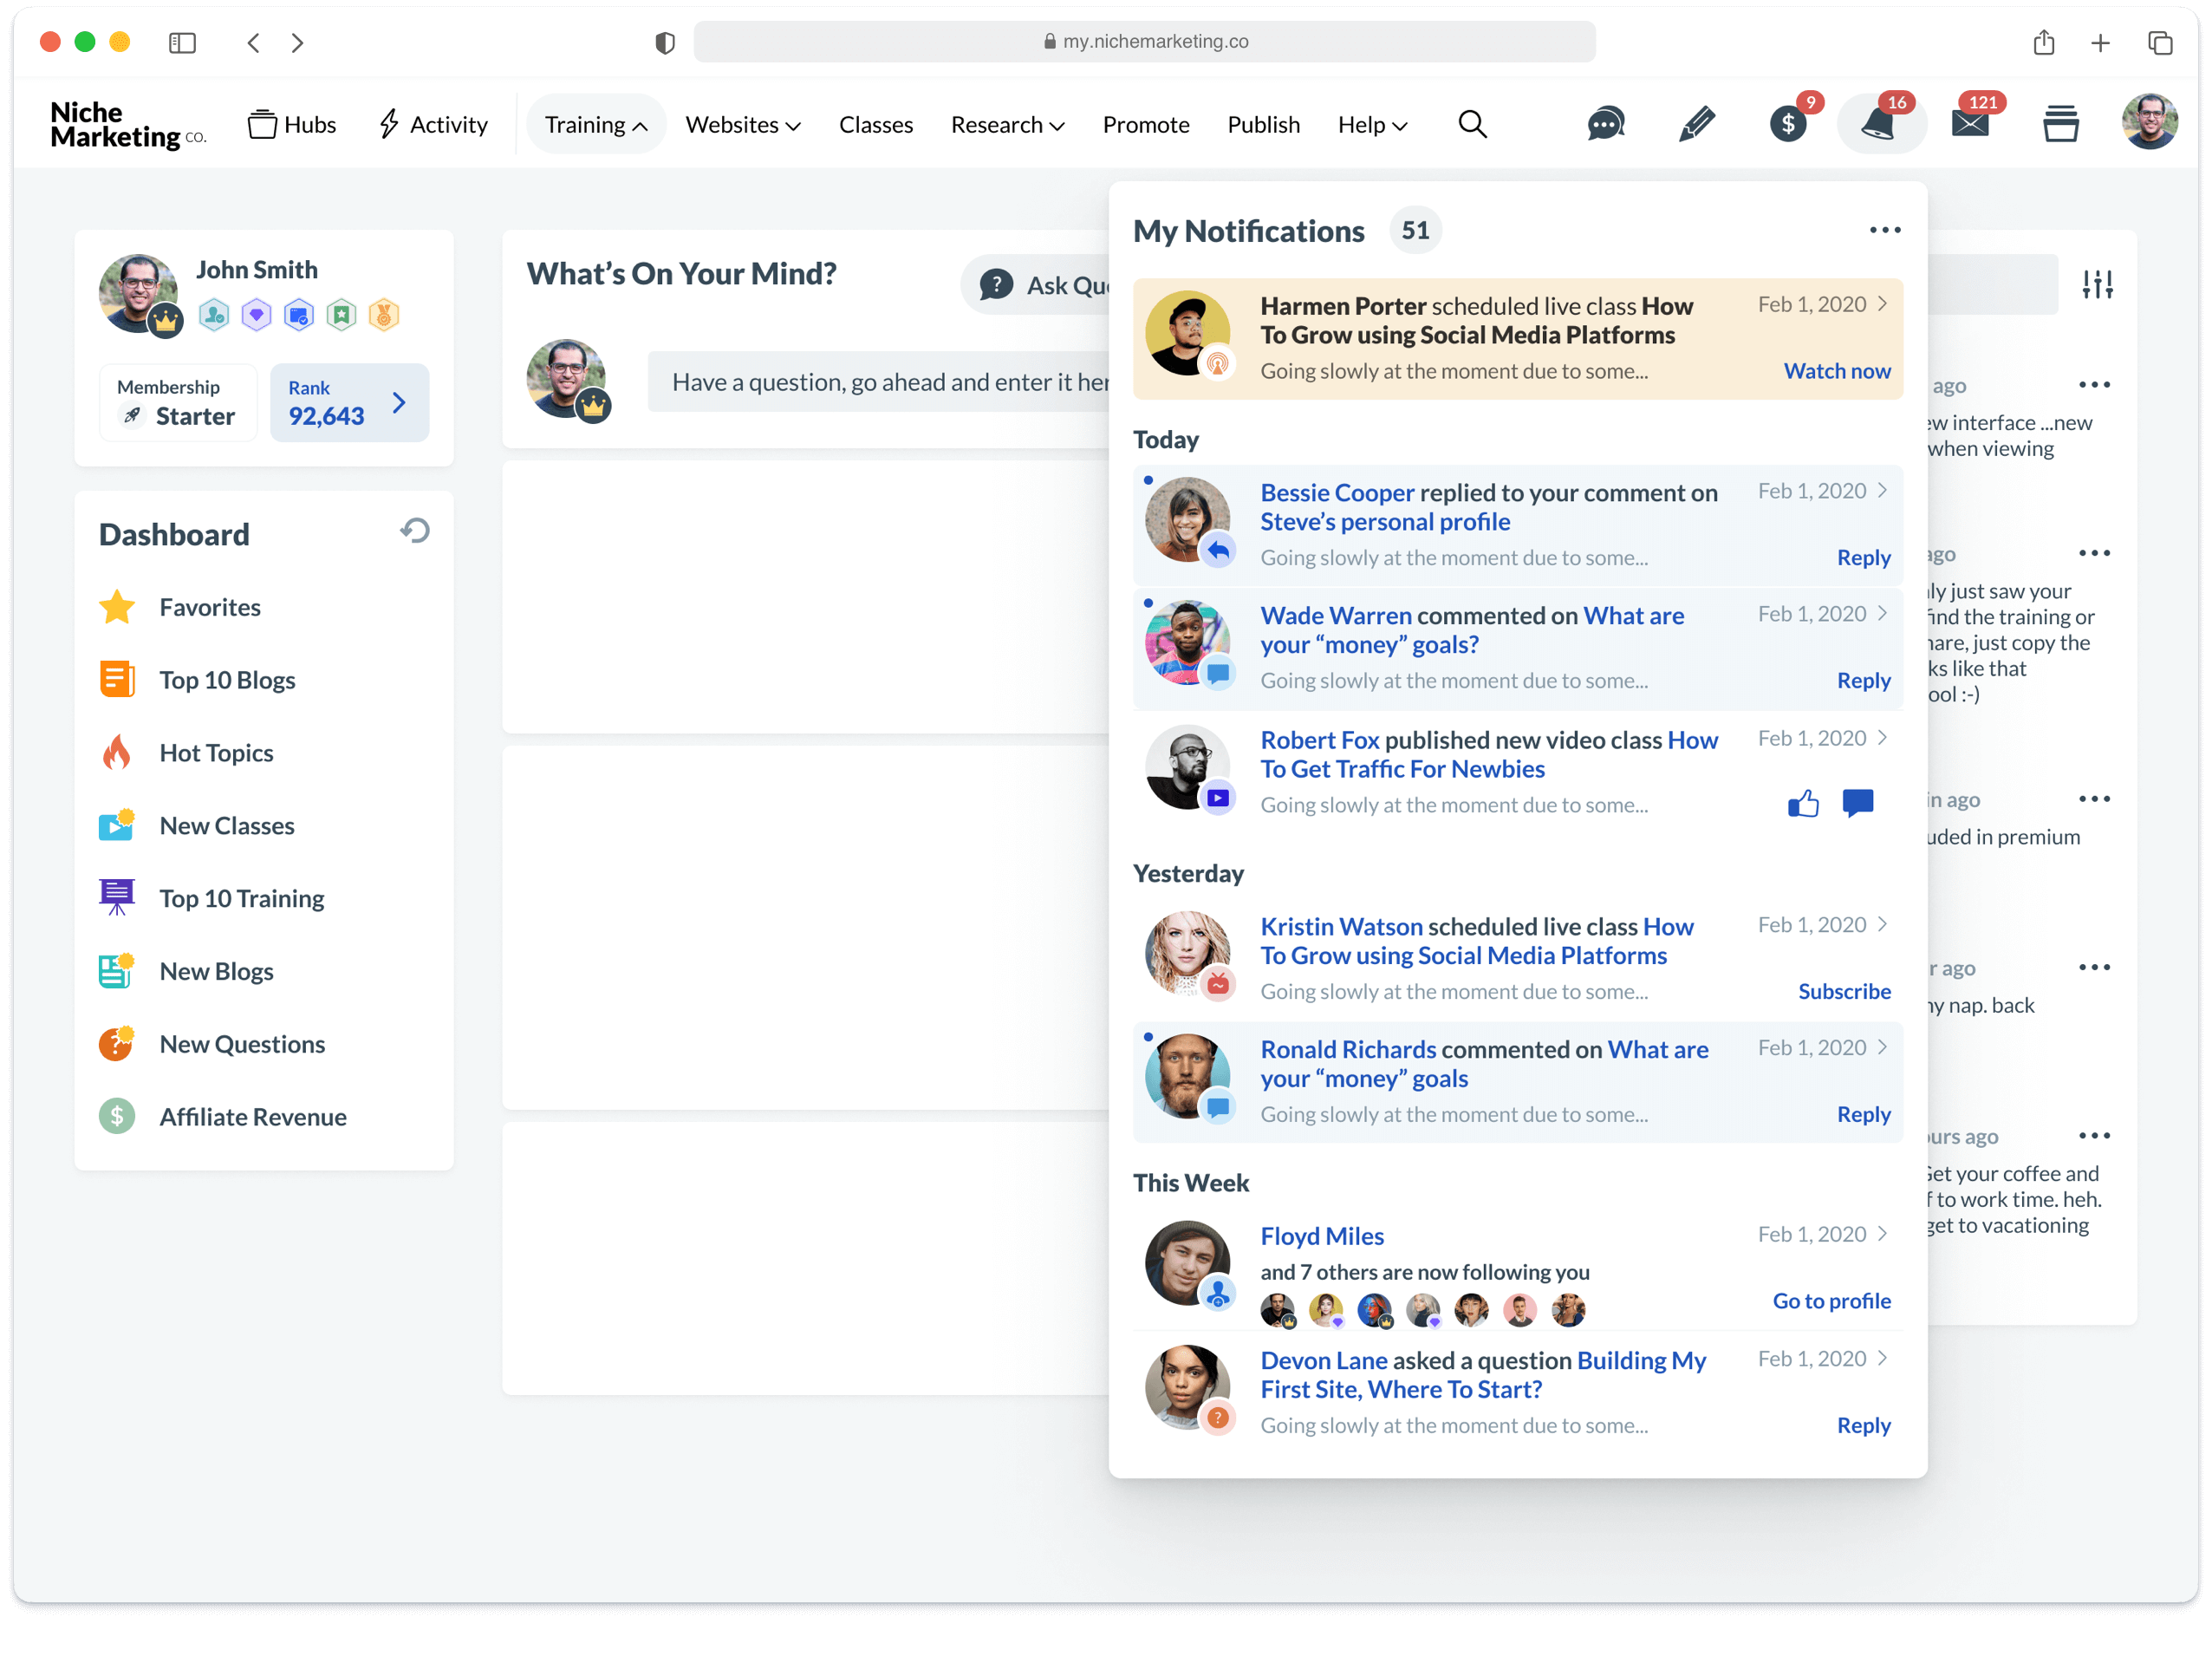Open the search magnifier icon
This screenshot has height=1656, width=2212.
pyautogui.click(x=1472, y=124)
